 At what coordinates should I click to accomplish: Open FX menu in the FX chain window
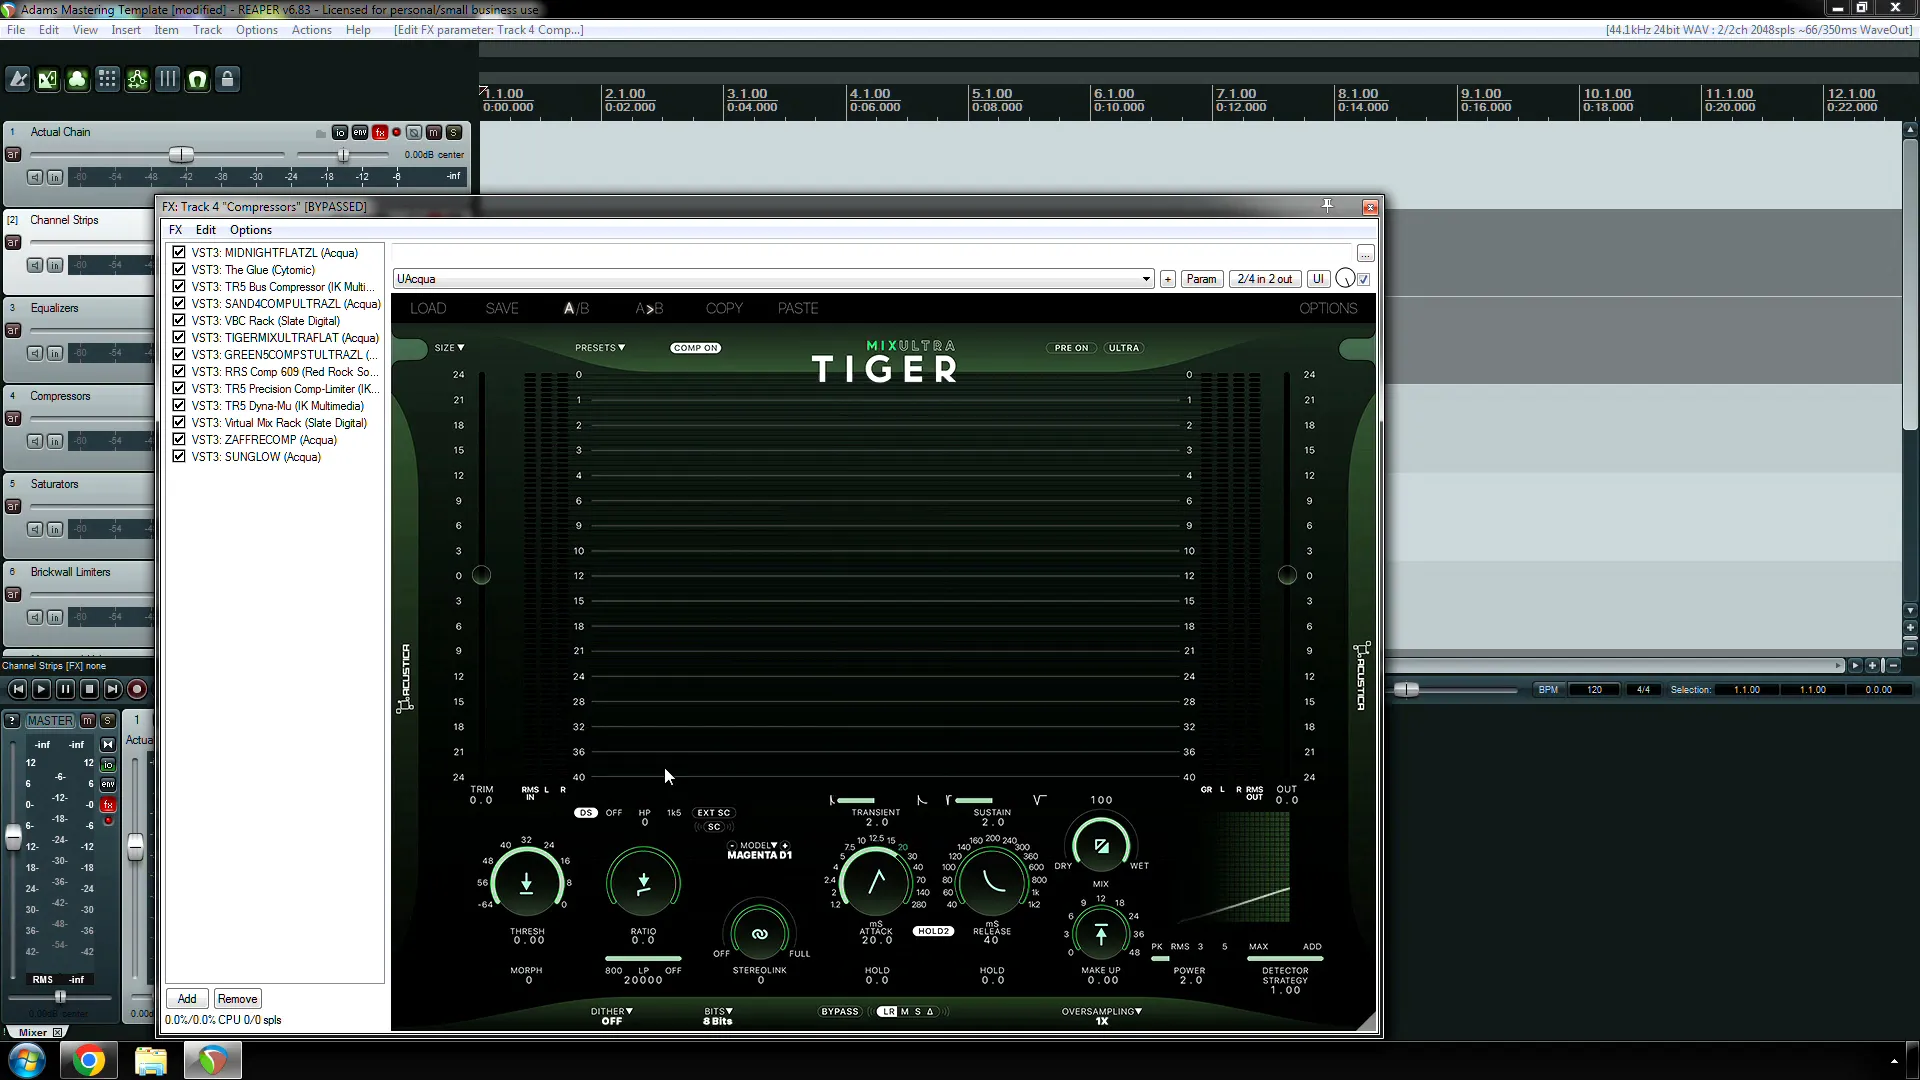coord(175,230)
